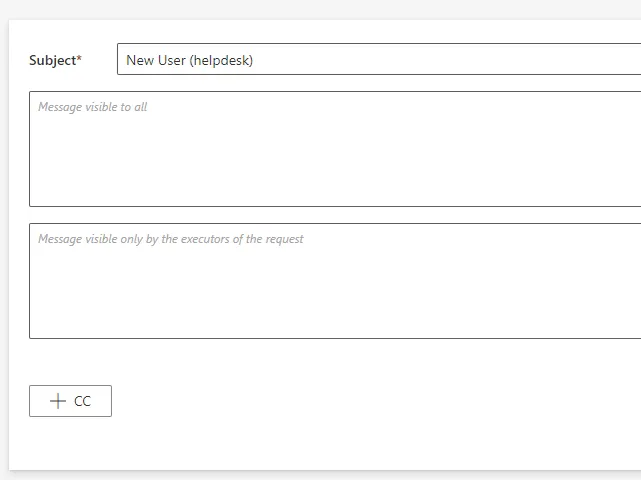
Task: Focus the 'Message visible to all' text area
Action: (335, 149)
